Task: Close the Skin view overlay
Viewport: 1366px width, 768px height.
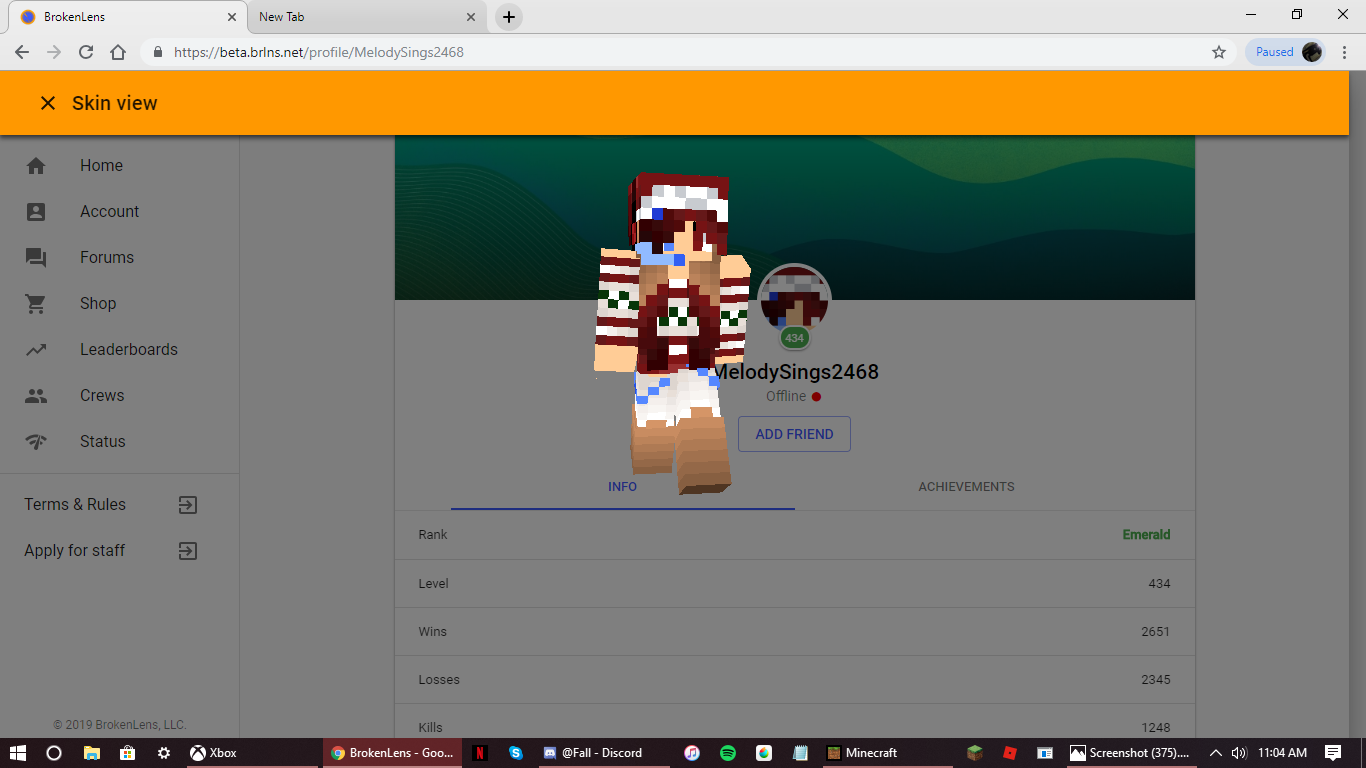Action: pos(47,103)
